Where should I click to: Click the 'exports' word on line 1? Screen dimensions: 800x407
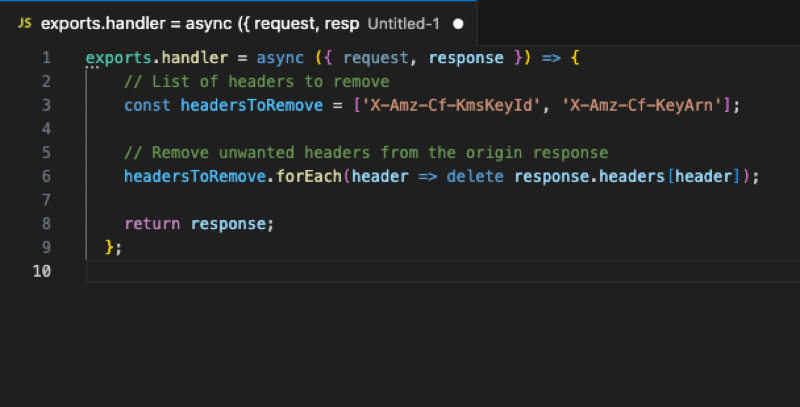[x=119, y=58]
